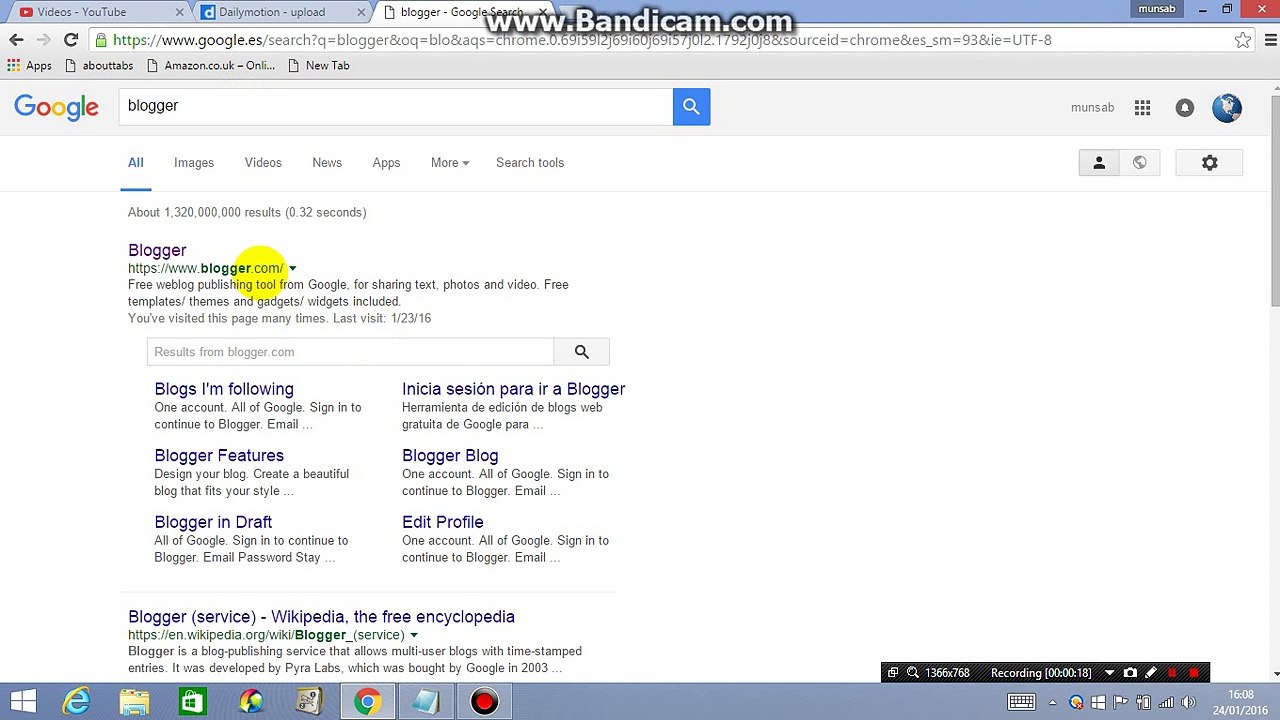Click the Bandicam window-mode icon
This screenshot has height=720, width=1280.
coord(893,673)
